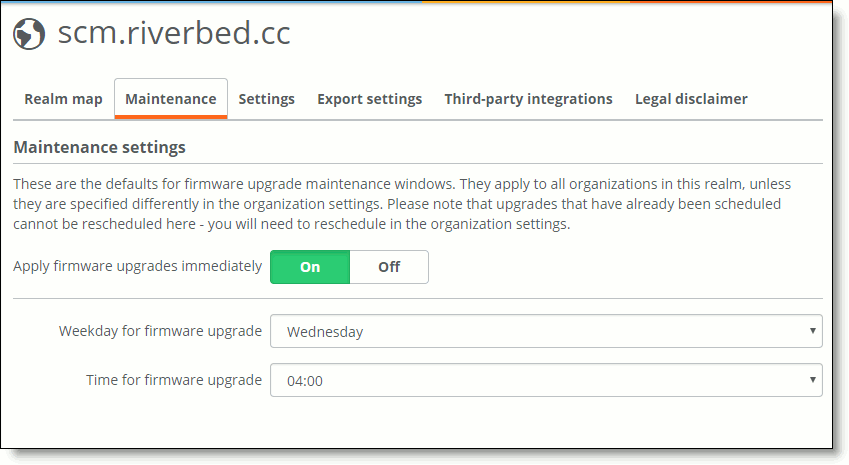Open the Third-party integrations tab
The image size is (849, 465).
click(x=528, y=99)
